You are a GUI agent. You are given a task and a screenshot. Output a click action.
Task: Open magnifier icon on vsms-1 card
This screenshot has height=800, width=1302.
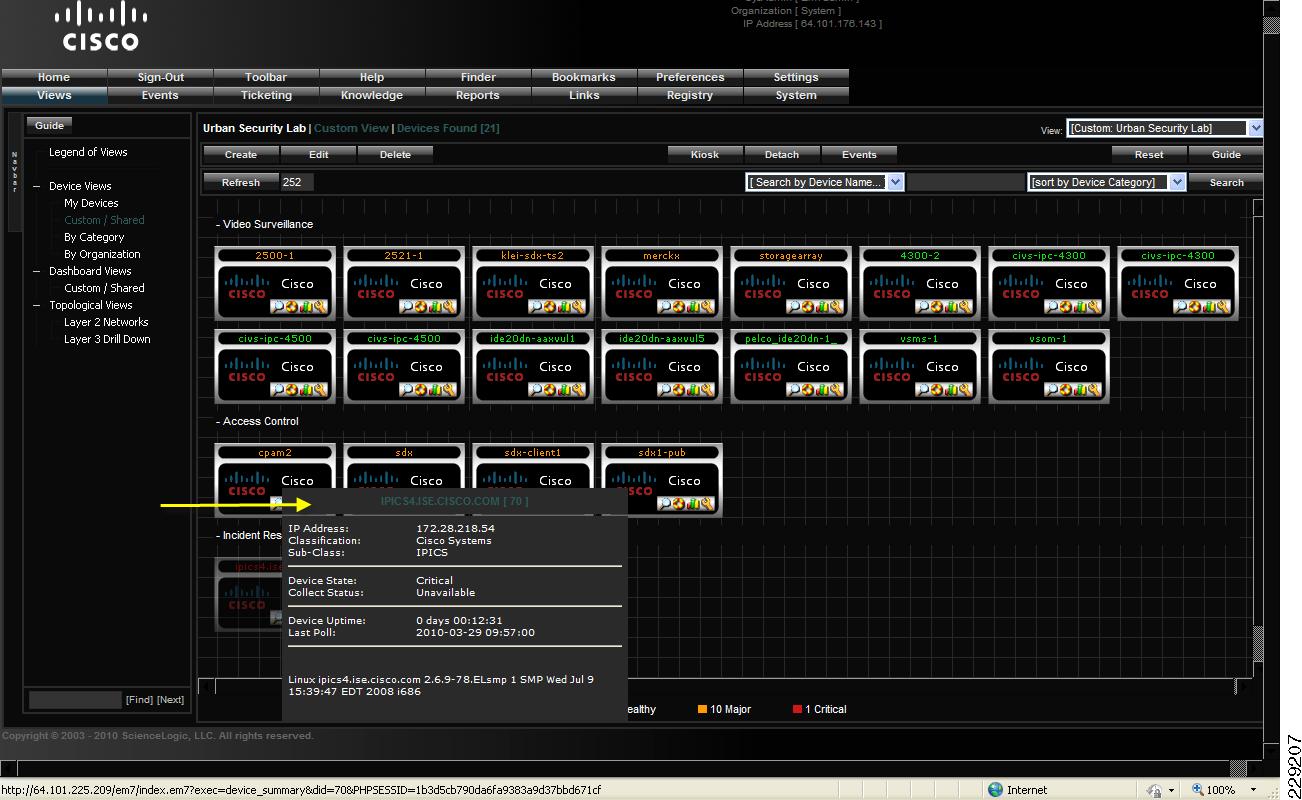(x=923, y=389)
